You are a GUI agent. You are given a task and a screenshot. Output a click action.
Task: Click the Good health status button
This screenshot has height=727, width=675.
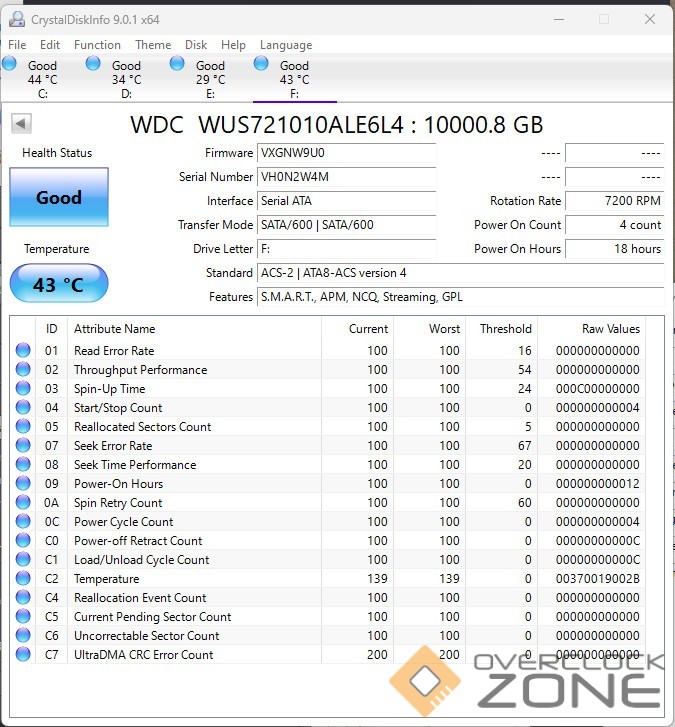pyautogui.click(x=59, y=197)
